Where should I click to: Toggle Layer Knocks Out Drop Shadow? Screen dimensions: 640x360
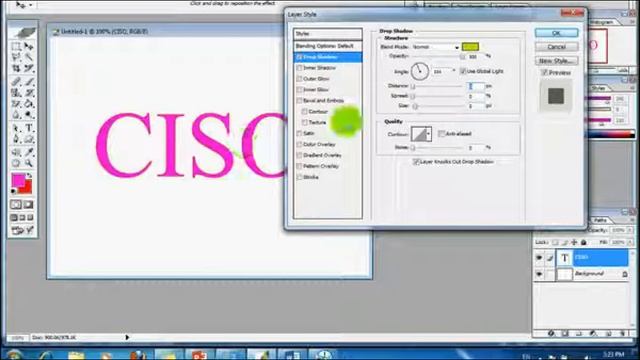[x=416, y=162]
